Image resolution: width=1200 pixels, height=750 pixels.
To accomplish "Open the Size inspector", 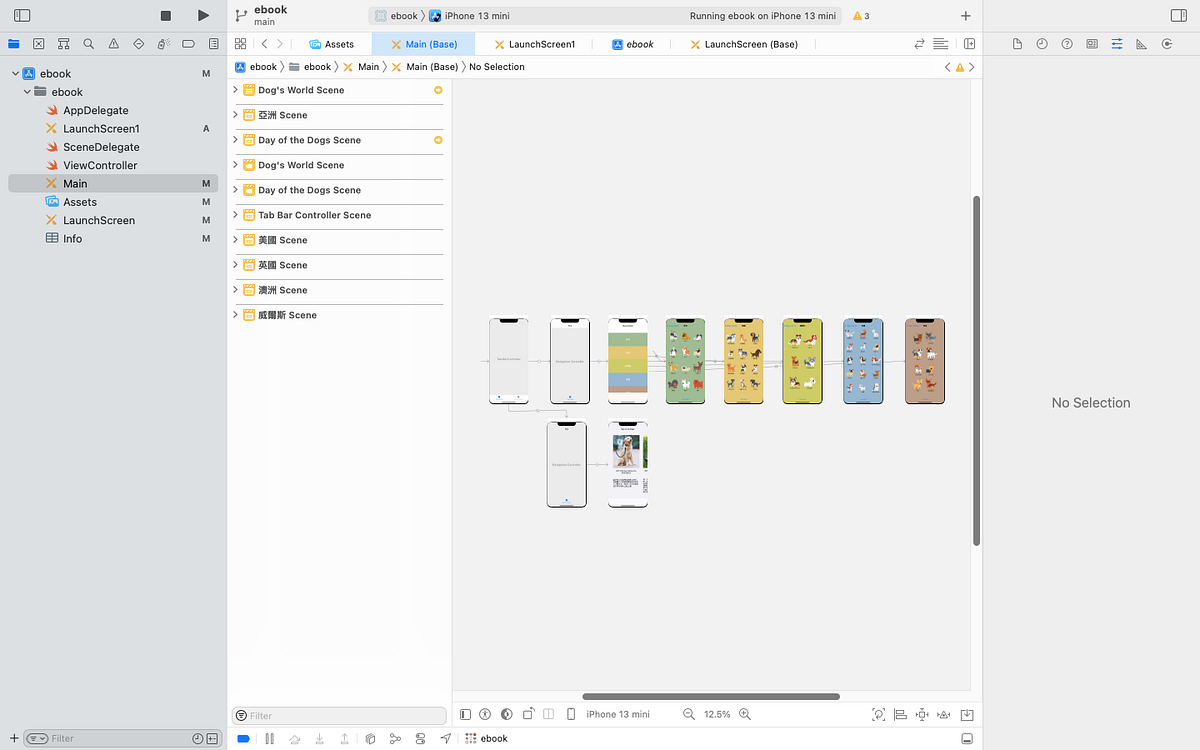I will 1142,44.
